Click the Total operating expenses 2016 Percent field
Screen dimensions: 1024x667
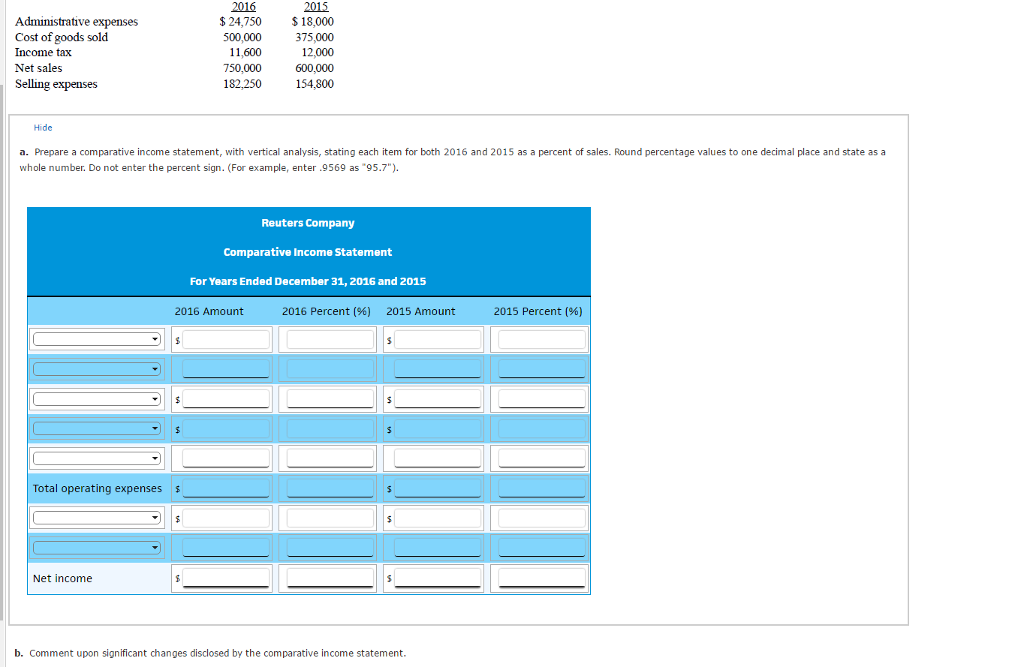tap(328, 488)
